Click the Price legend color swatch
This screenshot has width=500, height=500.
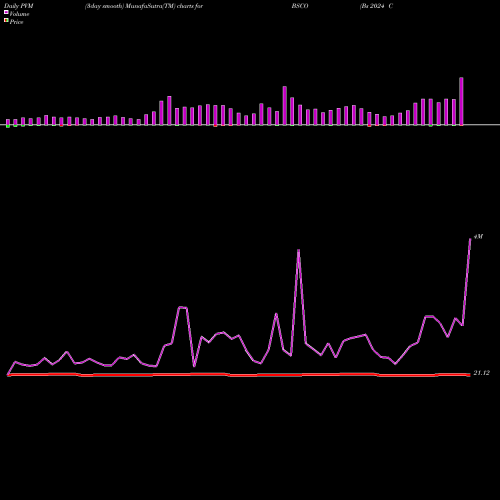[6, 20]
